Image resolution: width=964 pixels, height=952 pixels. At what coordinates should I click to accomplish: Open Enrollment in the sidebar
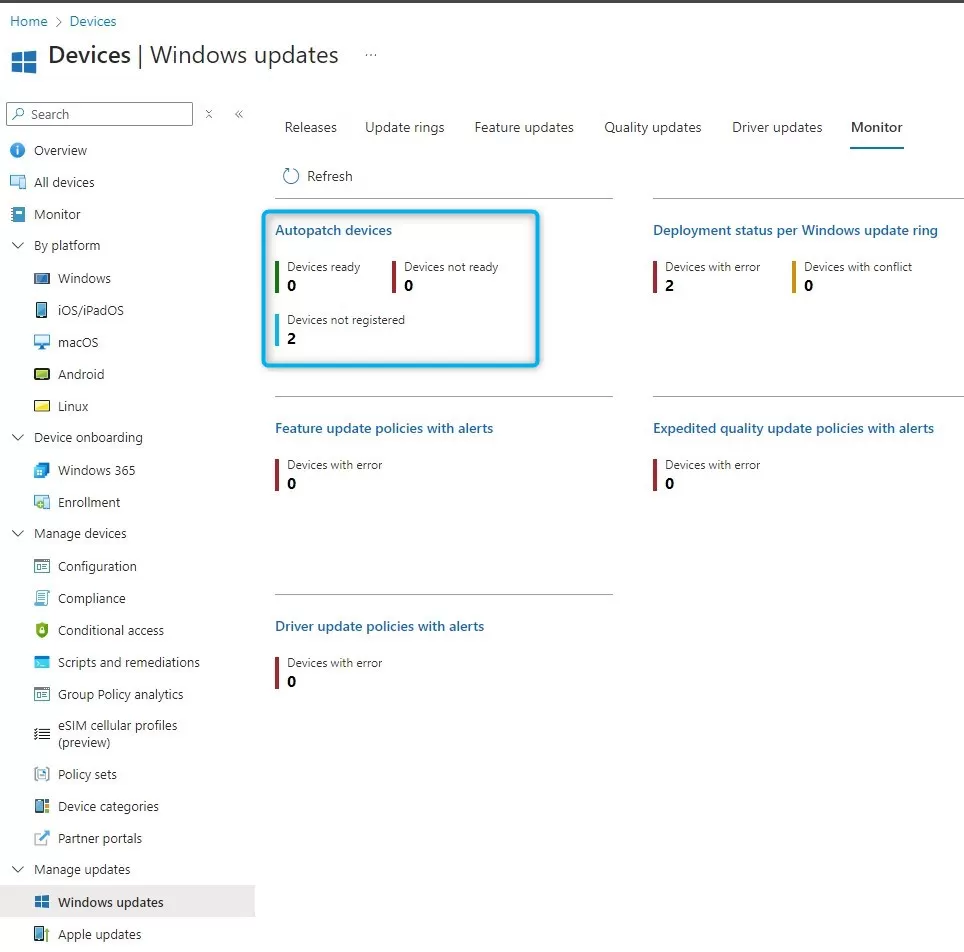click(x=89, y=502)
